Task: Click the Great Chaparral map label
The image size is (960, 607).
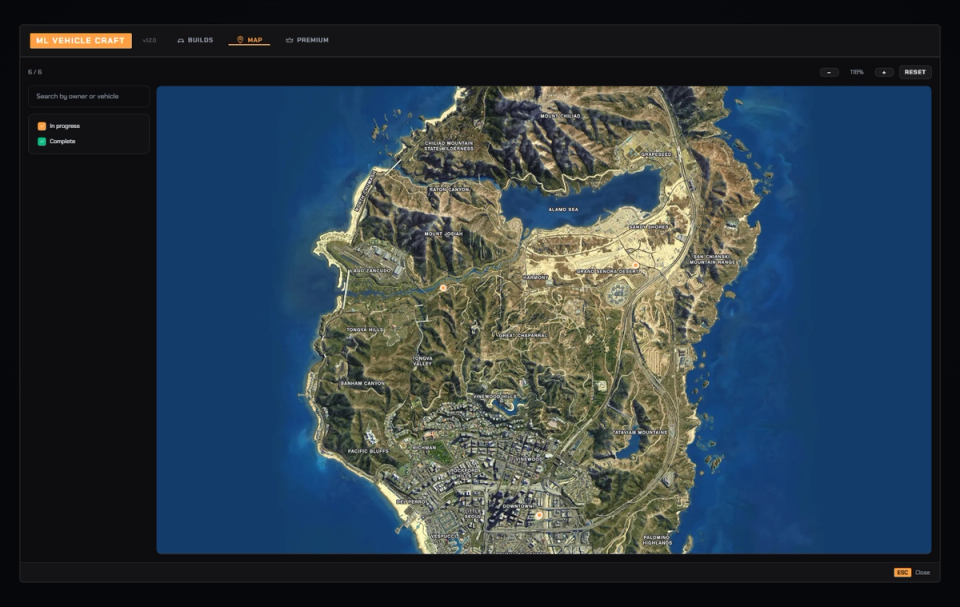Action: click(x=523, y=336)
